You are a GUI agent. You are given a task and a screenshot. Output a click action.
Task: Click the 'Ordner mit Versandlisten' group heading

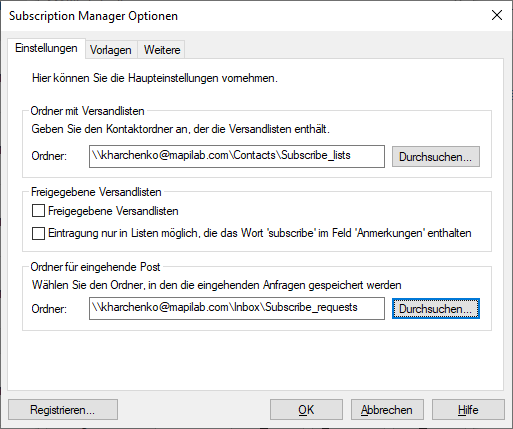tap(87, 111)
